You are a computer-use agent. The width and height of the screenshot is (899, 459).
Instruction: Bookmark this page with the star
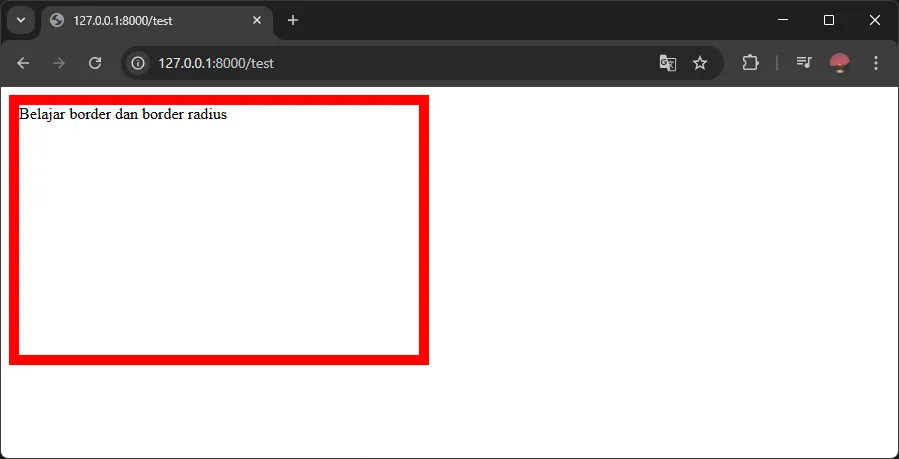click(700, 63)
